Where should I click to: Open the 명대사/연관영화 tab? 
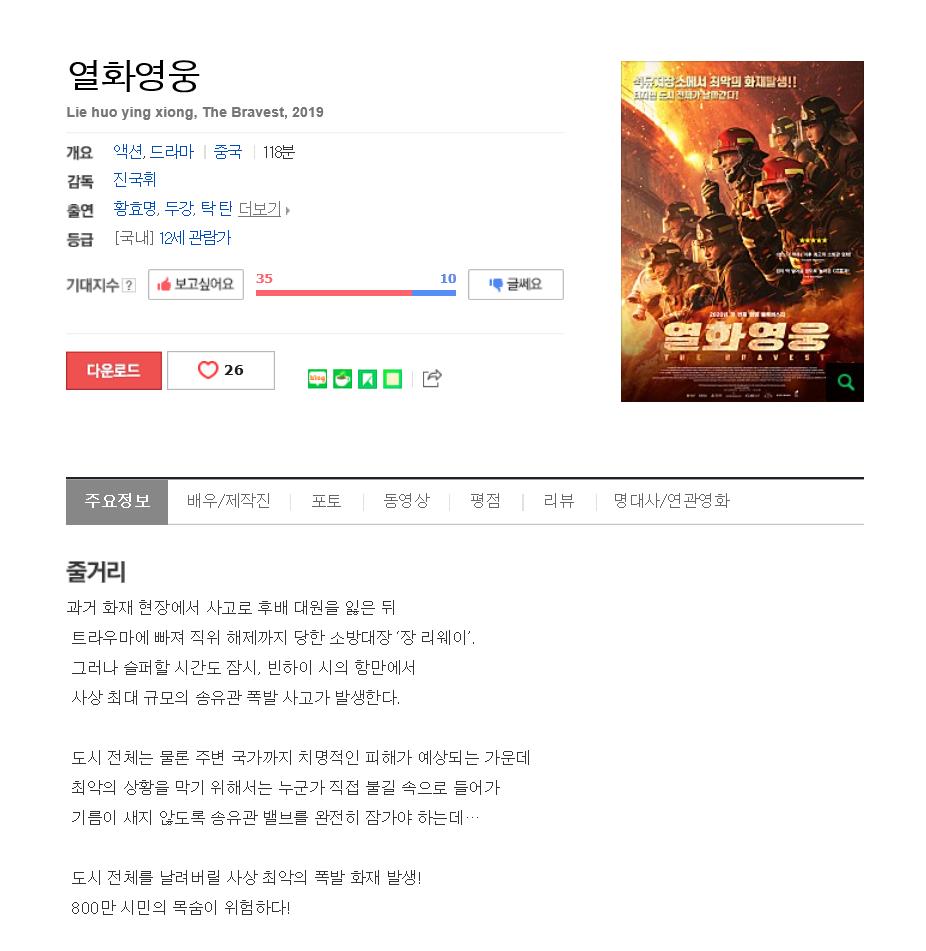[x=671, y=501]
